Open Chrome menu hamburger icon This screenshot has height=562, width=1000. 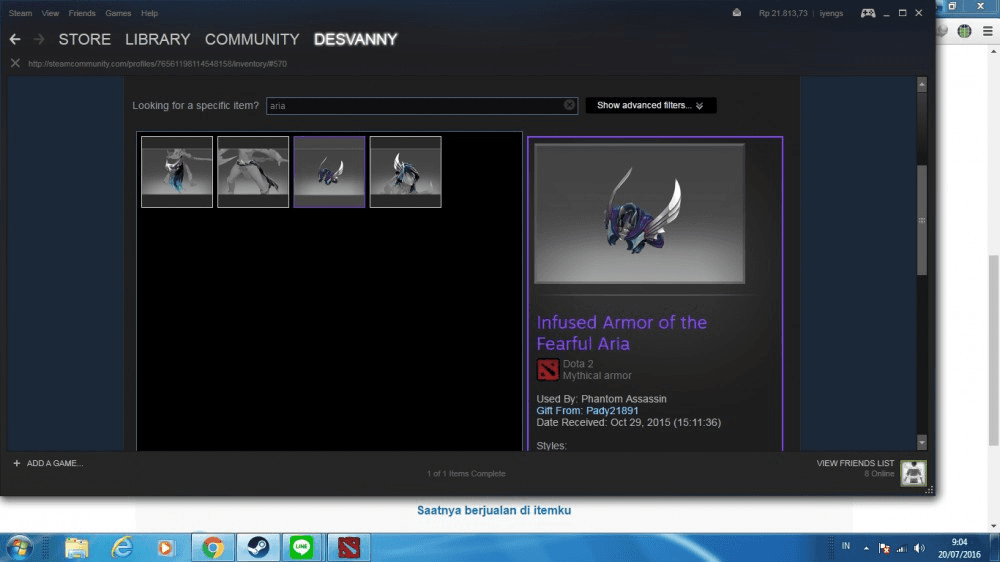tap(988, 31)
